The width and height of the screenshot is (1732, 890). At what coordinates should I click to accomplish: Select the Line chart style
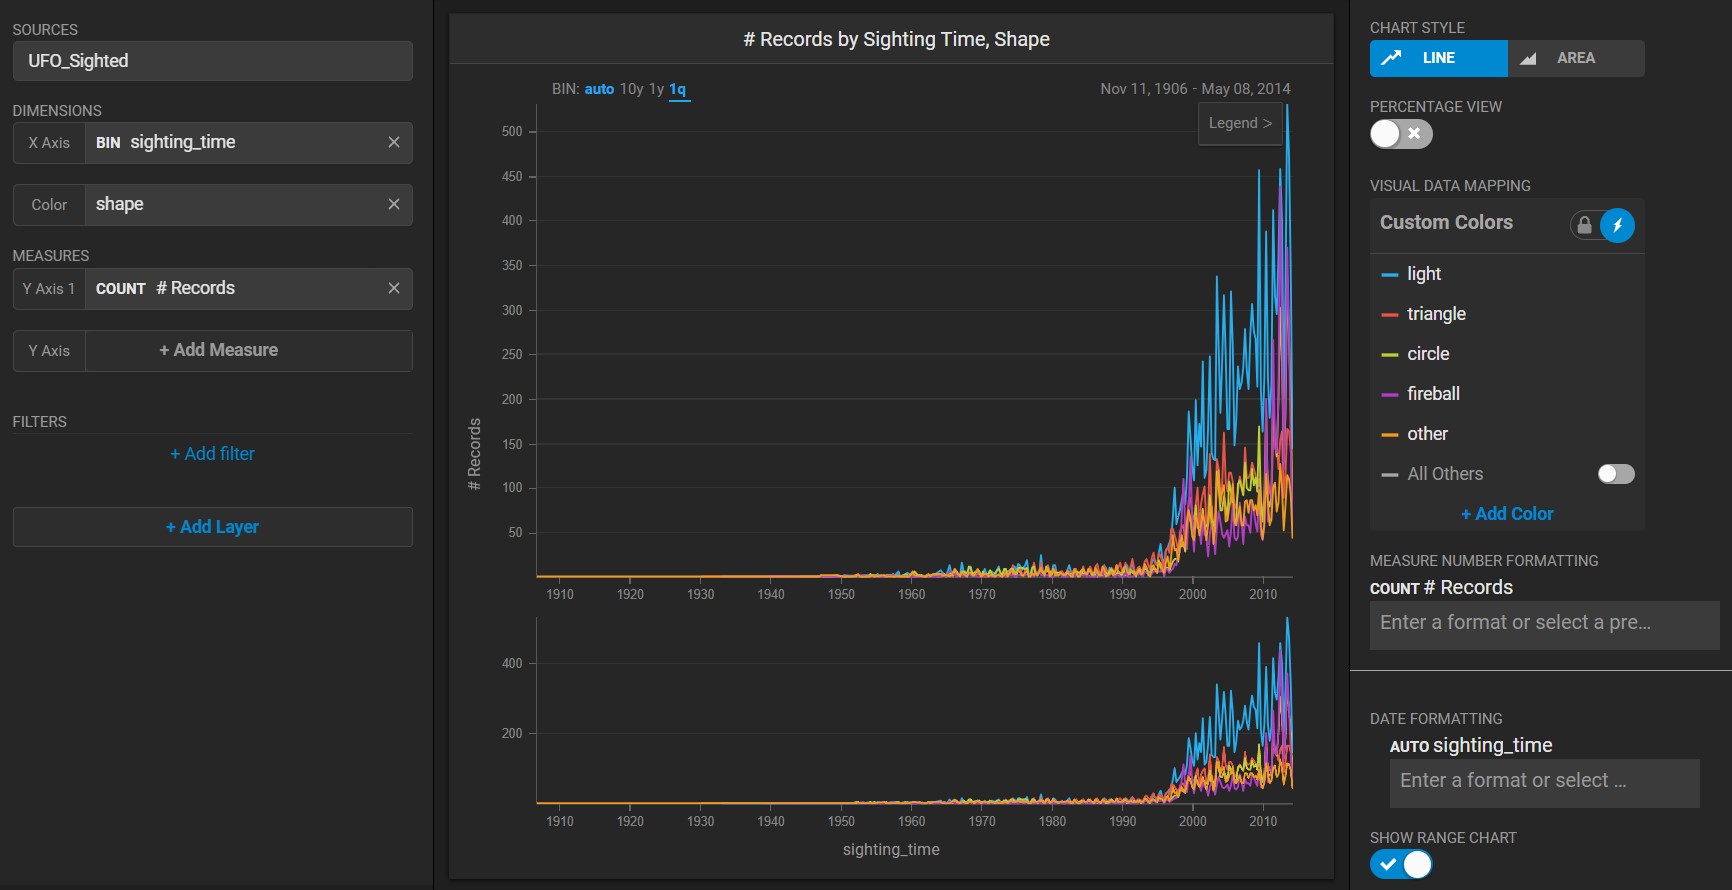[1438, 58]
